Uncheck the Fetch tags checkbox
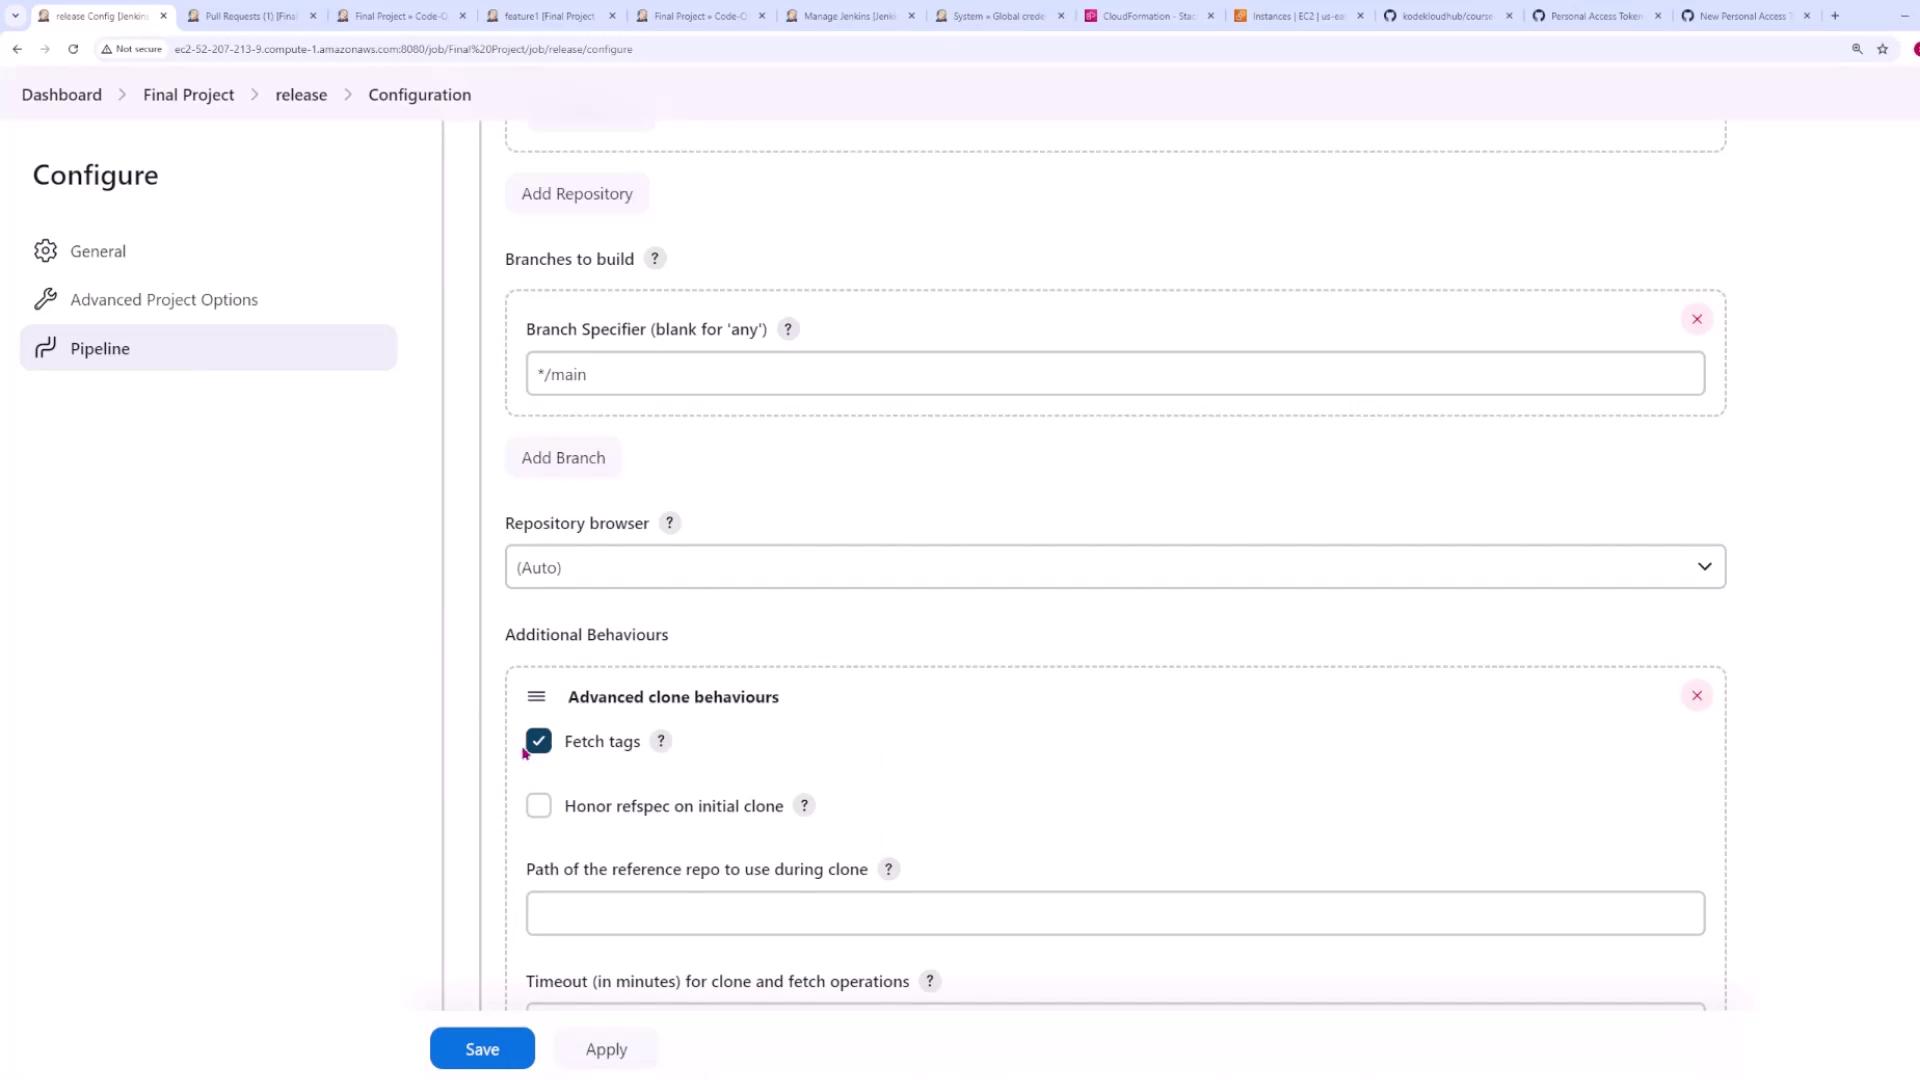This screenshot has height=1080, width=1920. click(539, 741)
